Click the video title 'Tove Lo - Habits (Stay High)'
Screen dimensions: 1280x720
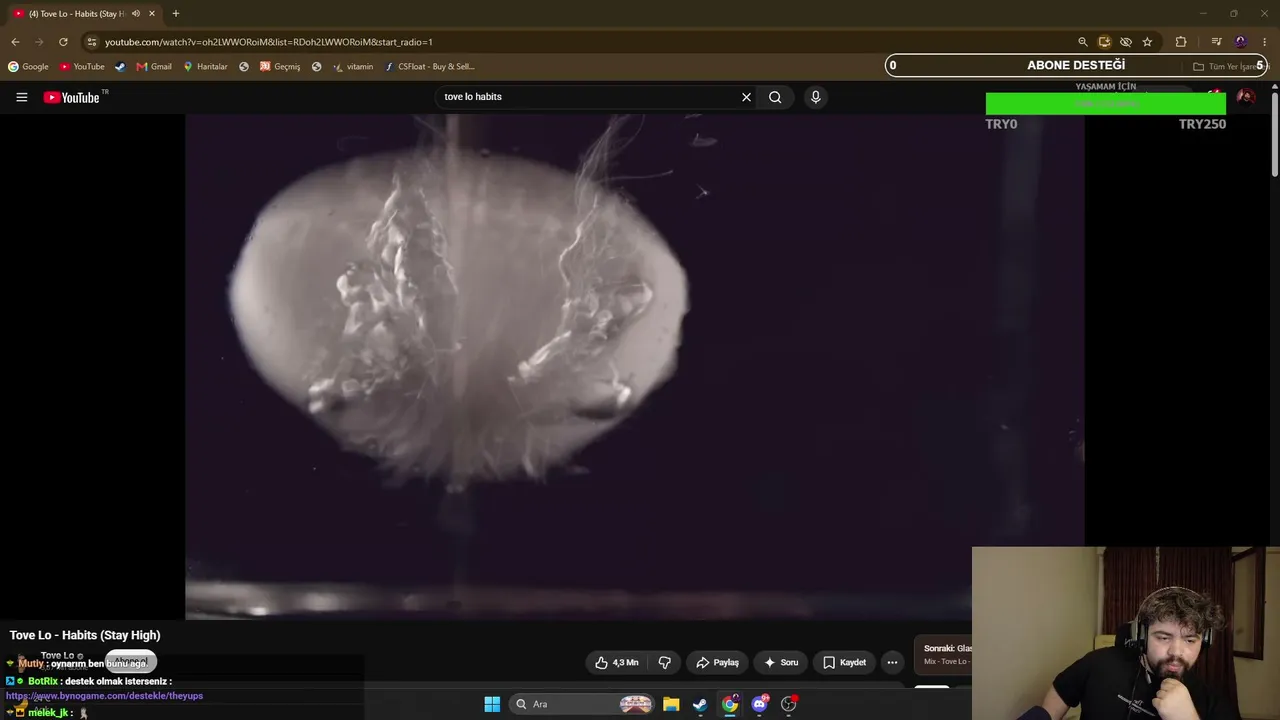tap(85, 635)
